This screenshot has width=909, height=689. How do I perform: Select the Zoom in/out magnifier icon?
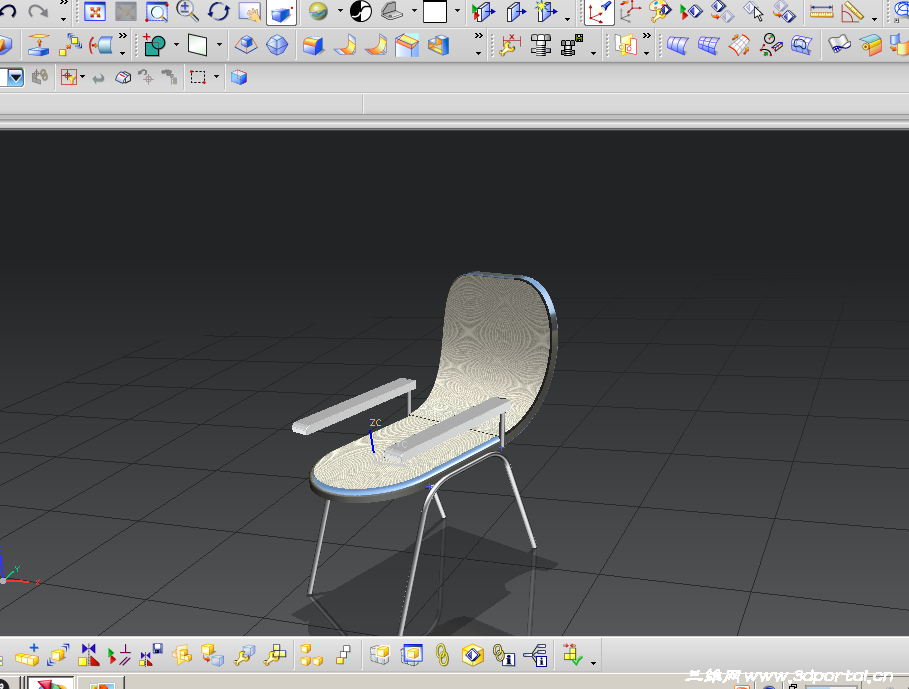click(x=187, y=11)
